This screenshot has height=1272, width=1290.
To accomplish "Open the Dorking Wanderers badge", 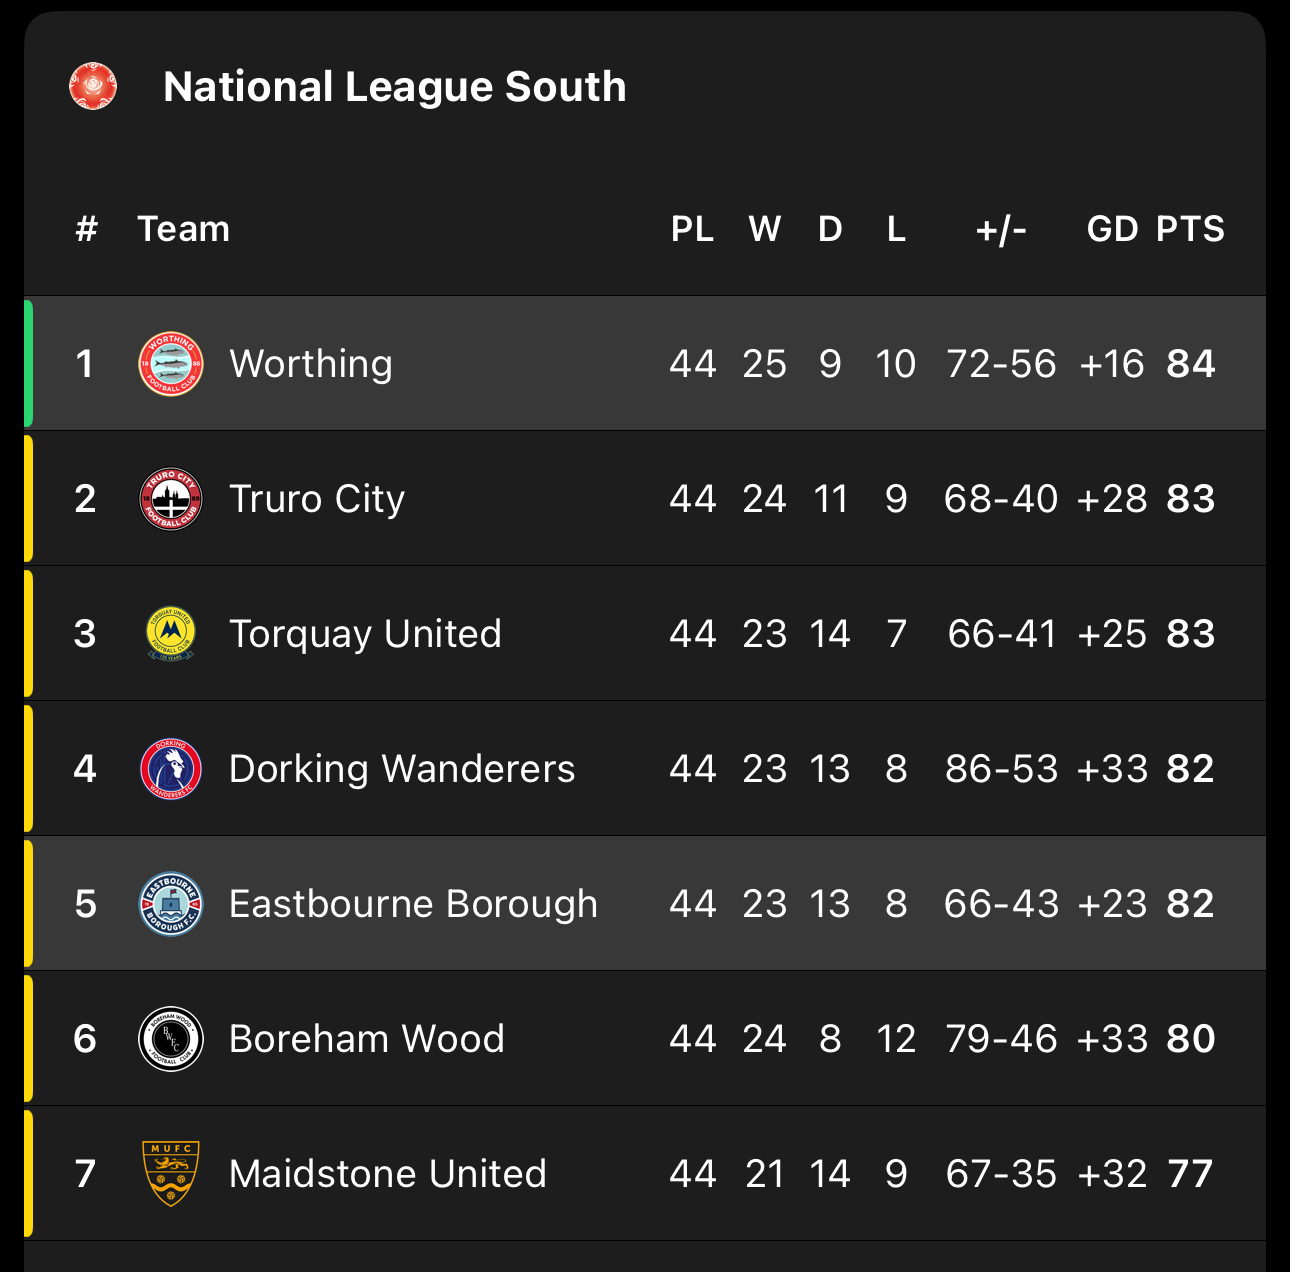I will pos(171,769).
